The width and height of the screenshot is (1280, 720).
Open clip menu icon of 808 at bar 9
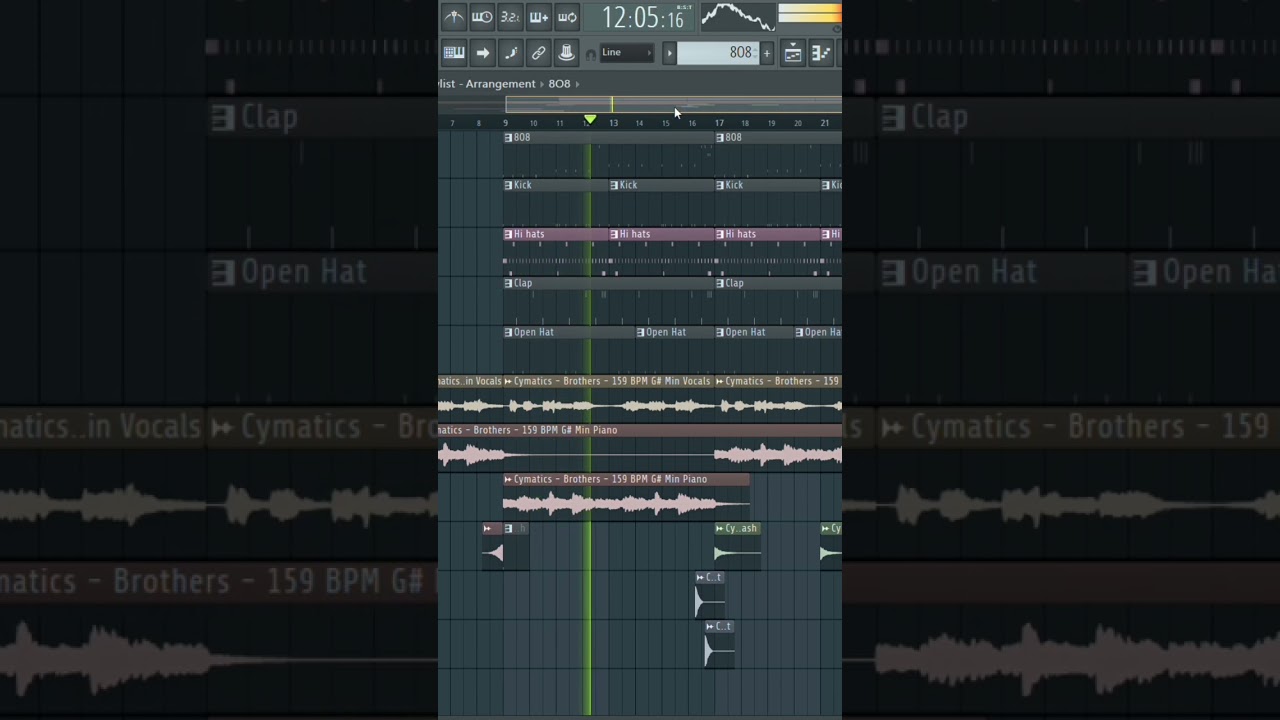pos(508,137)
